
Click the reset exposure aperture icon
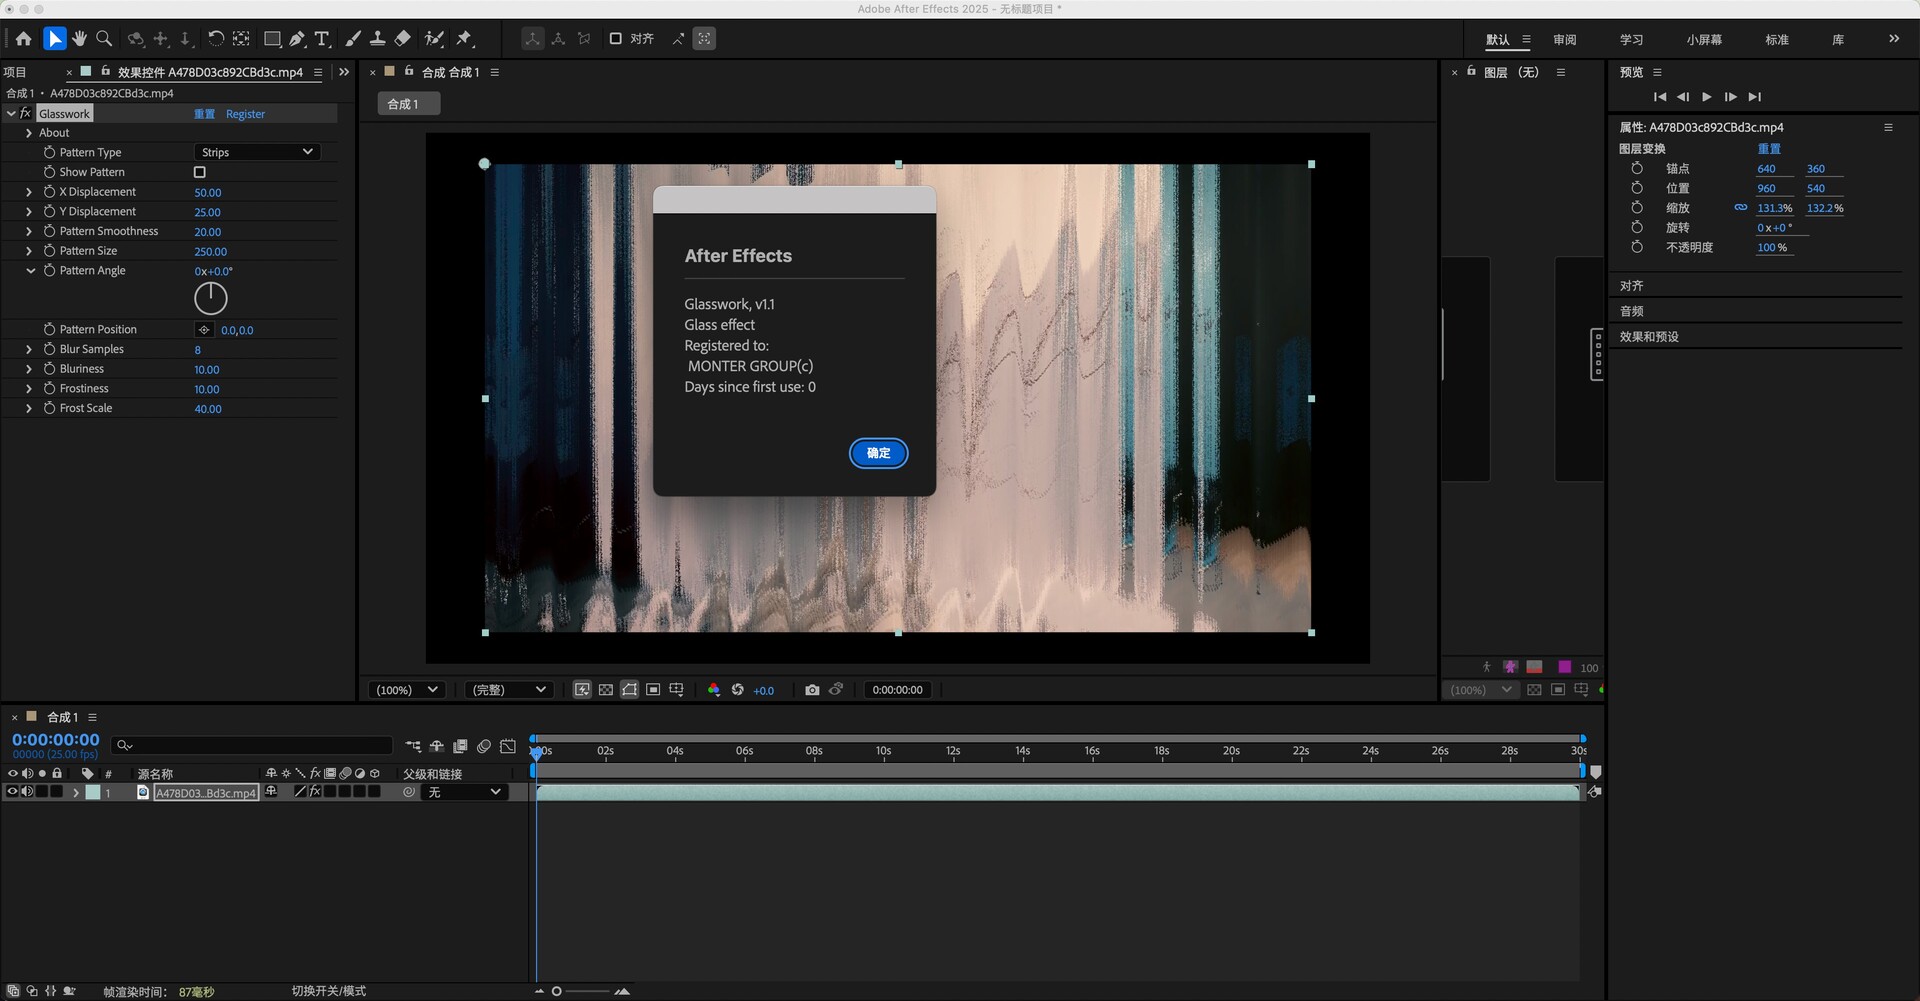tap(738, 690)
